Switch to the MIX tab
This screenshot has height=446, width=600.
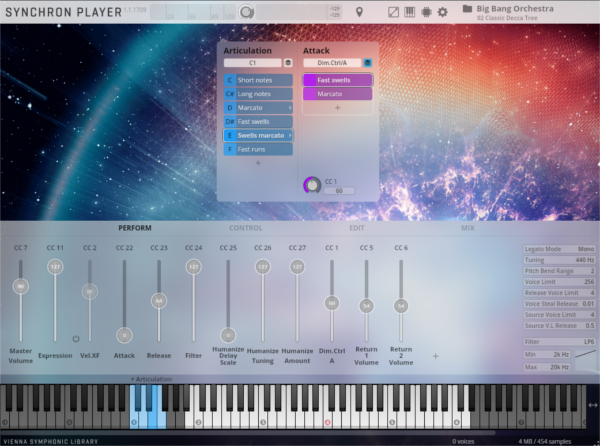tap(468, 228)
